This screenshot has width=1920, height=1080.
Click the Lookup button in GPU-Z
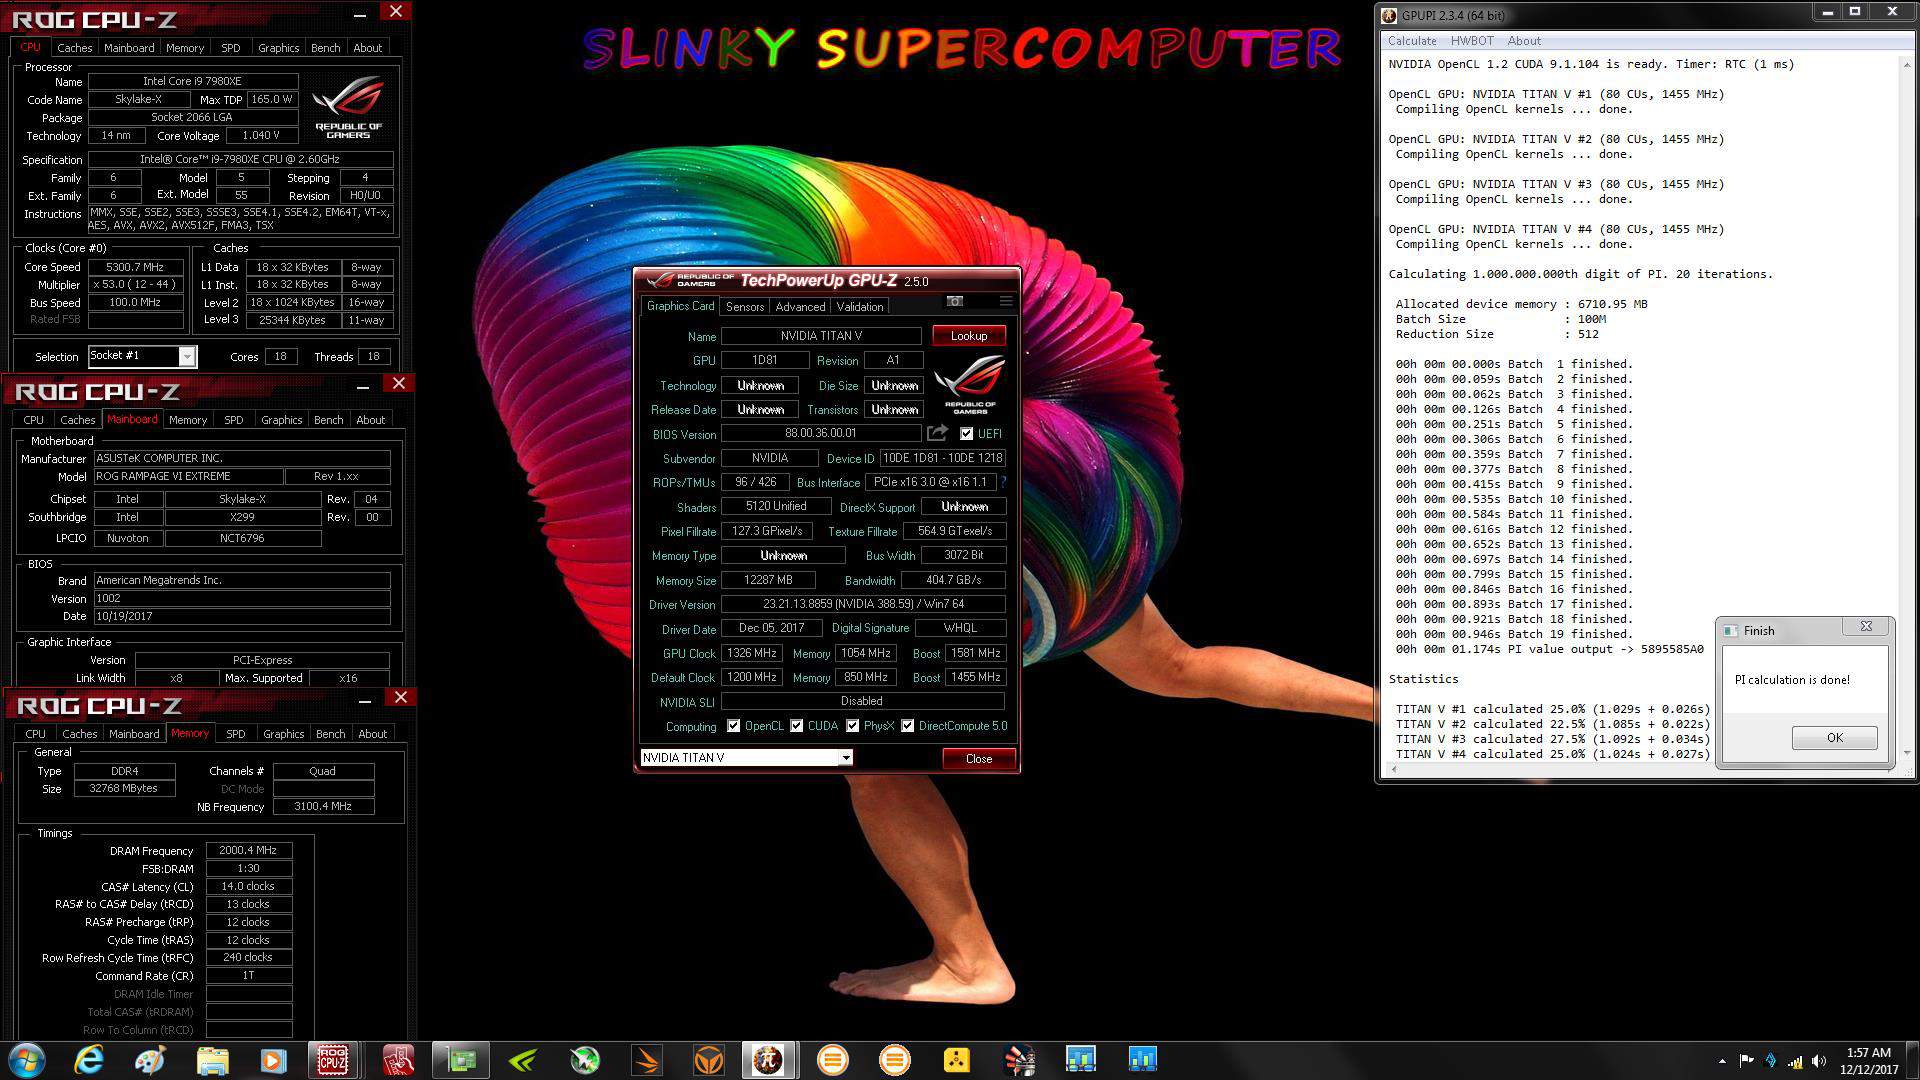(968, 336)
